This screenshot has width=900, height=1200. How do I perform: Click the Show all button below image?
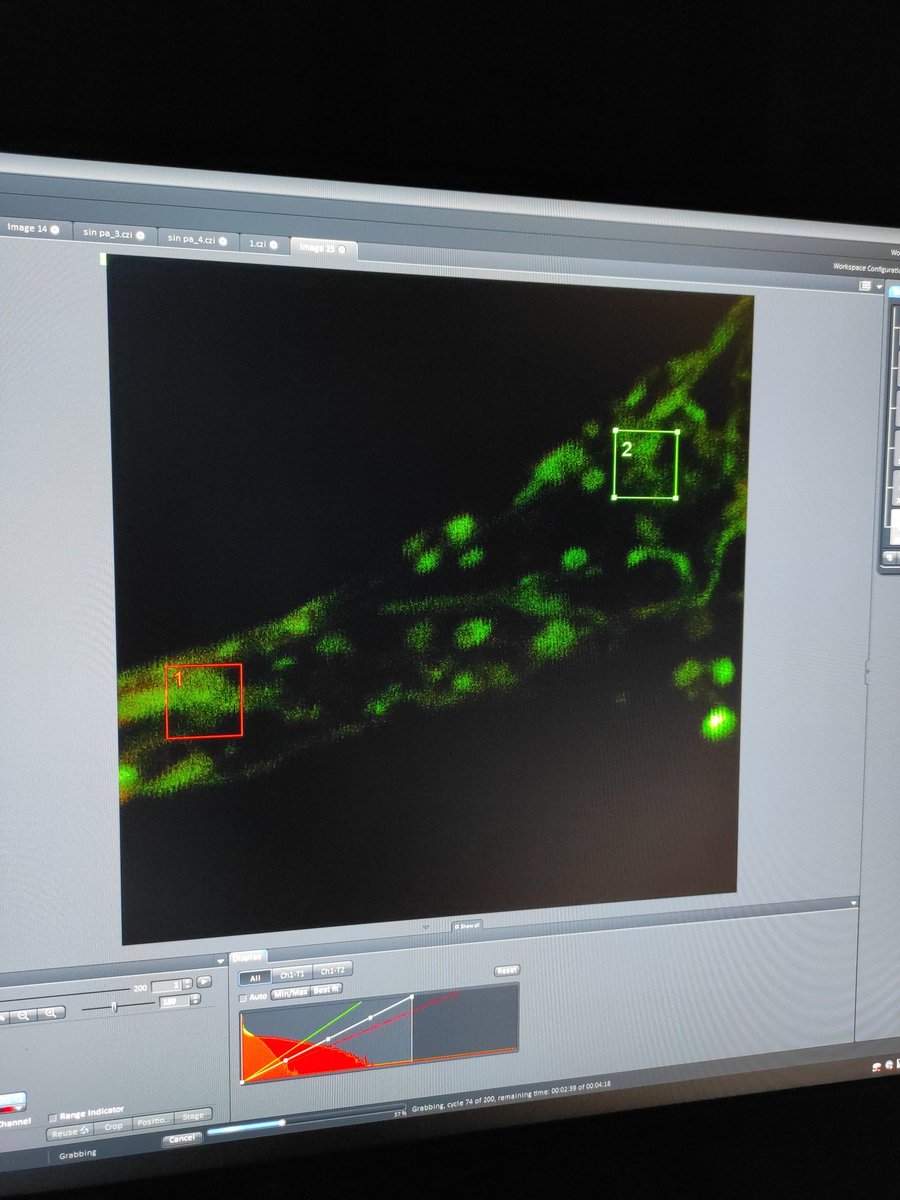(467, 925)
